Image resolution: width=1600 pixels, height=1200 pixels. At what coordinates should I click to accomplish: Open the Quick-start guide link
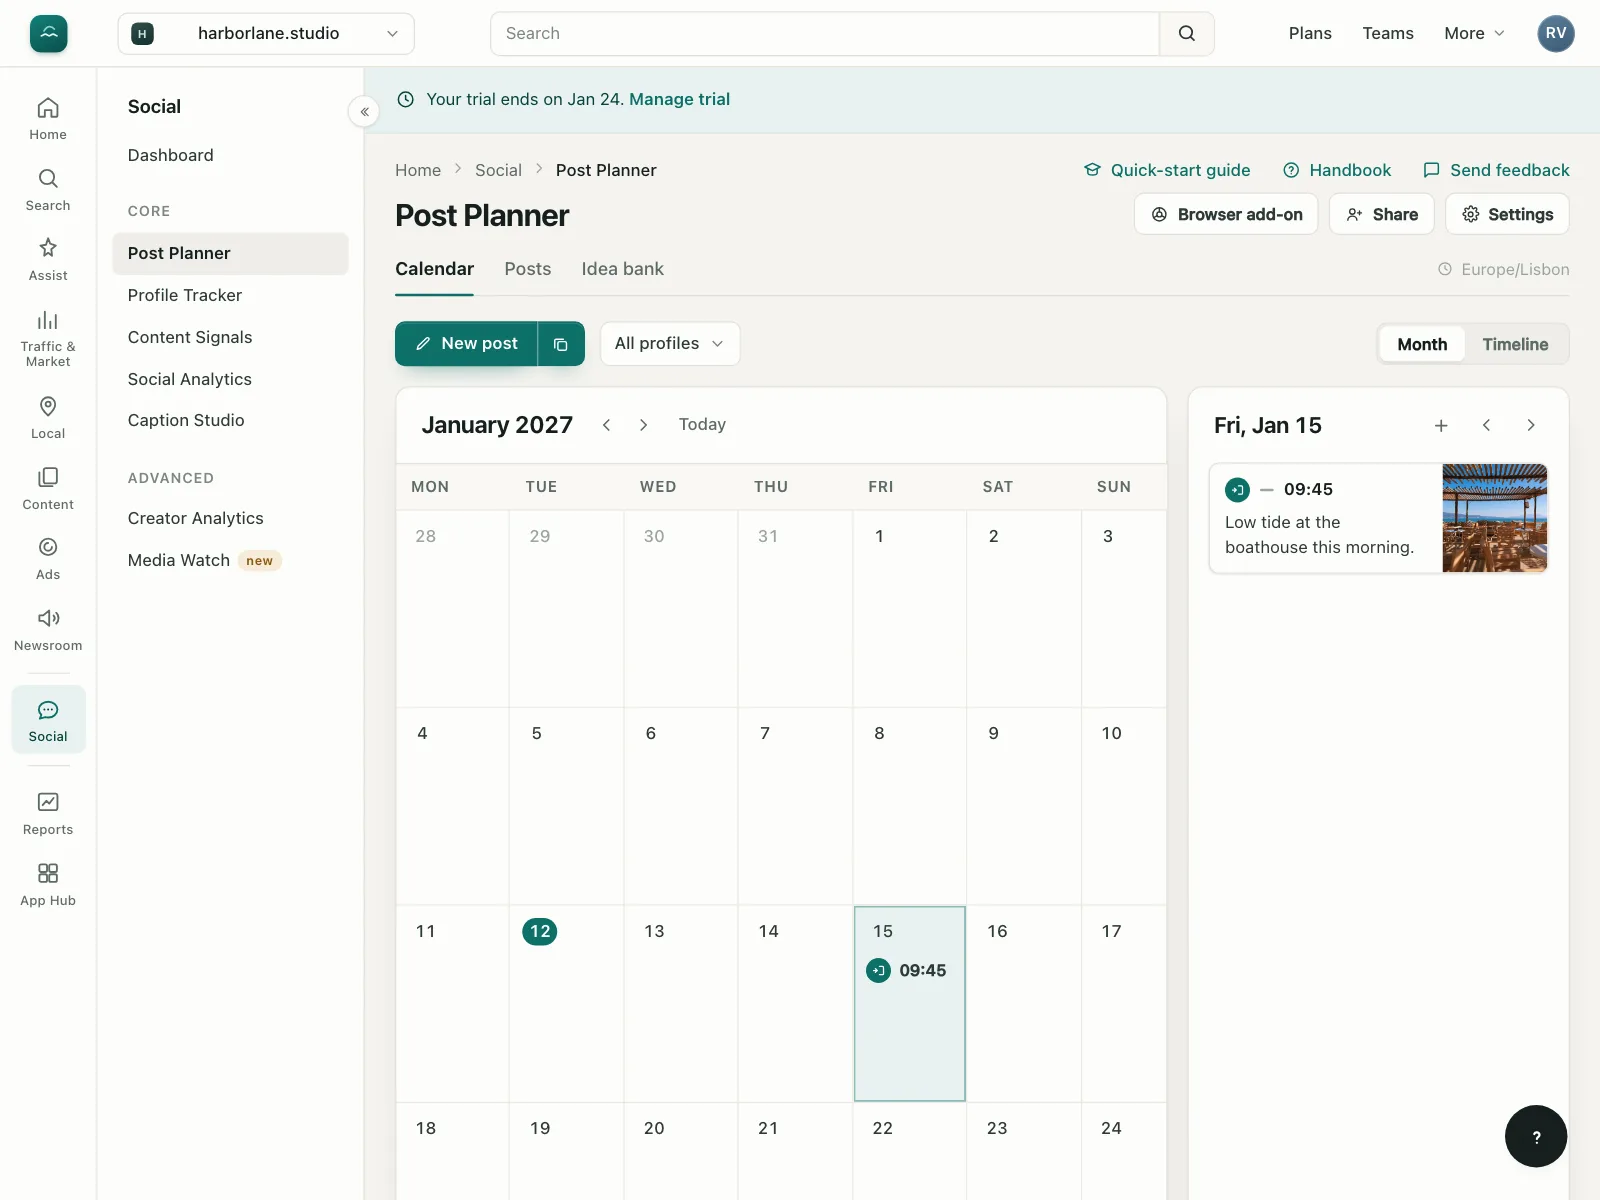click(1167, 170)
